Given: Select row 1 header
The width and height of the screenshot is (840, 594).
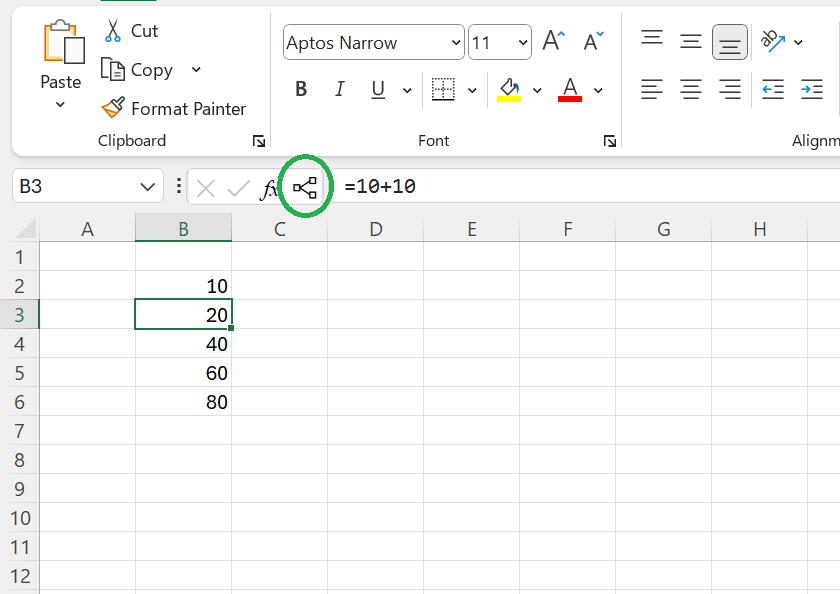Looking at the screenshot, I should [19, 257].
